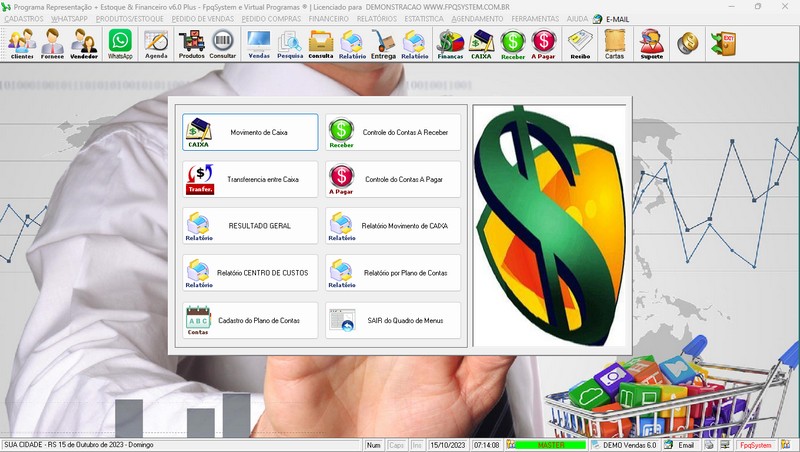Click the E-MAIL icon in menu bar

pos(597,19)
